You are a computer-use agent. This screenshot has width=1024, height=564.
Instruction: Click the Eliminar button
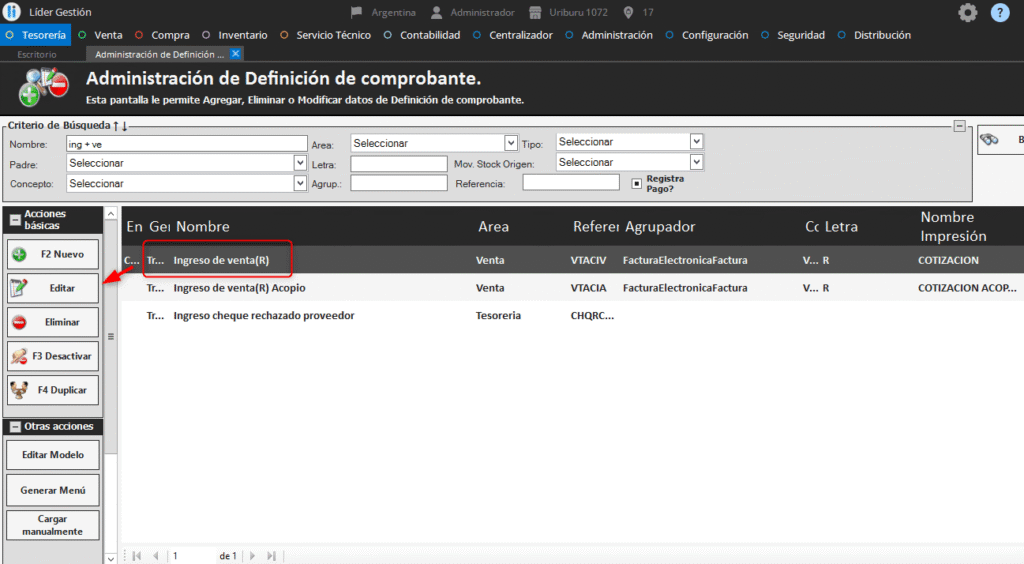coord(53,322)
